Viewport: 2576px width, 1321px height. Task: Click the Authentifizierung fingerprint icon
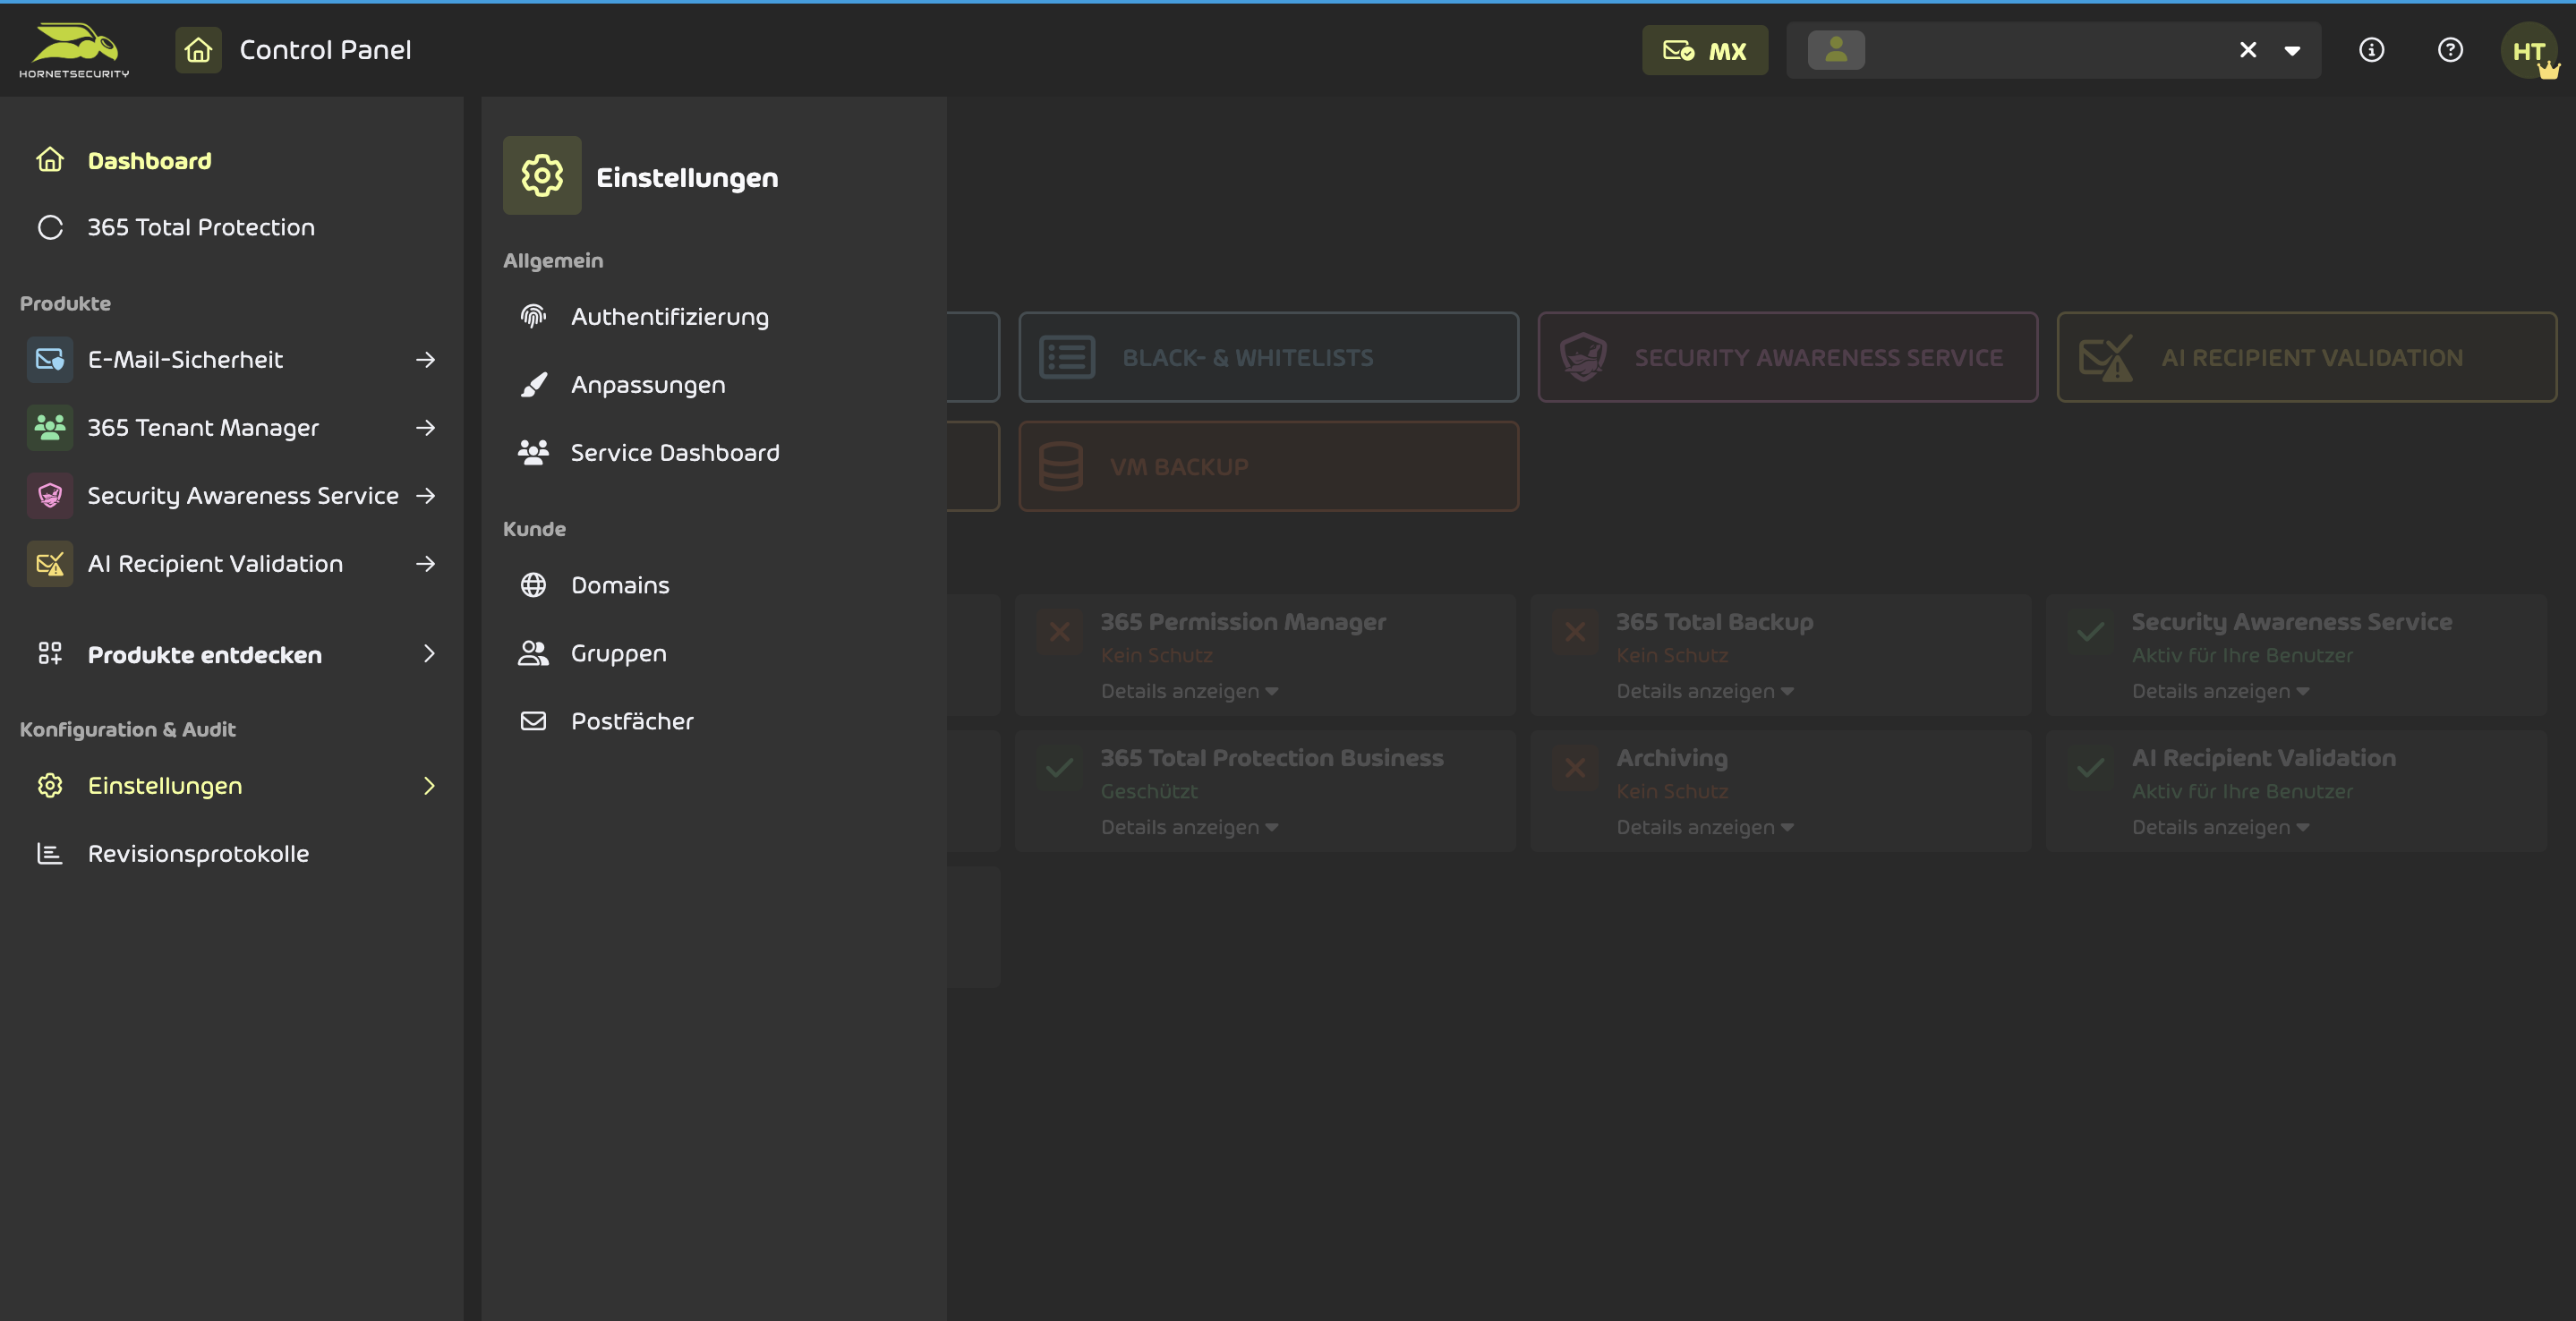533,316
